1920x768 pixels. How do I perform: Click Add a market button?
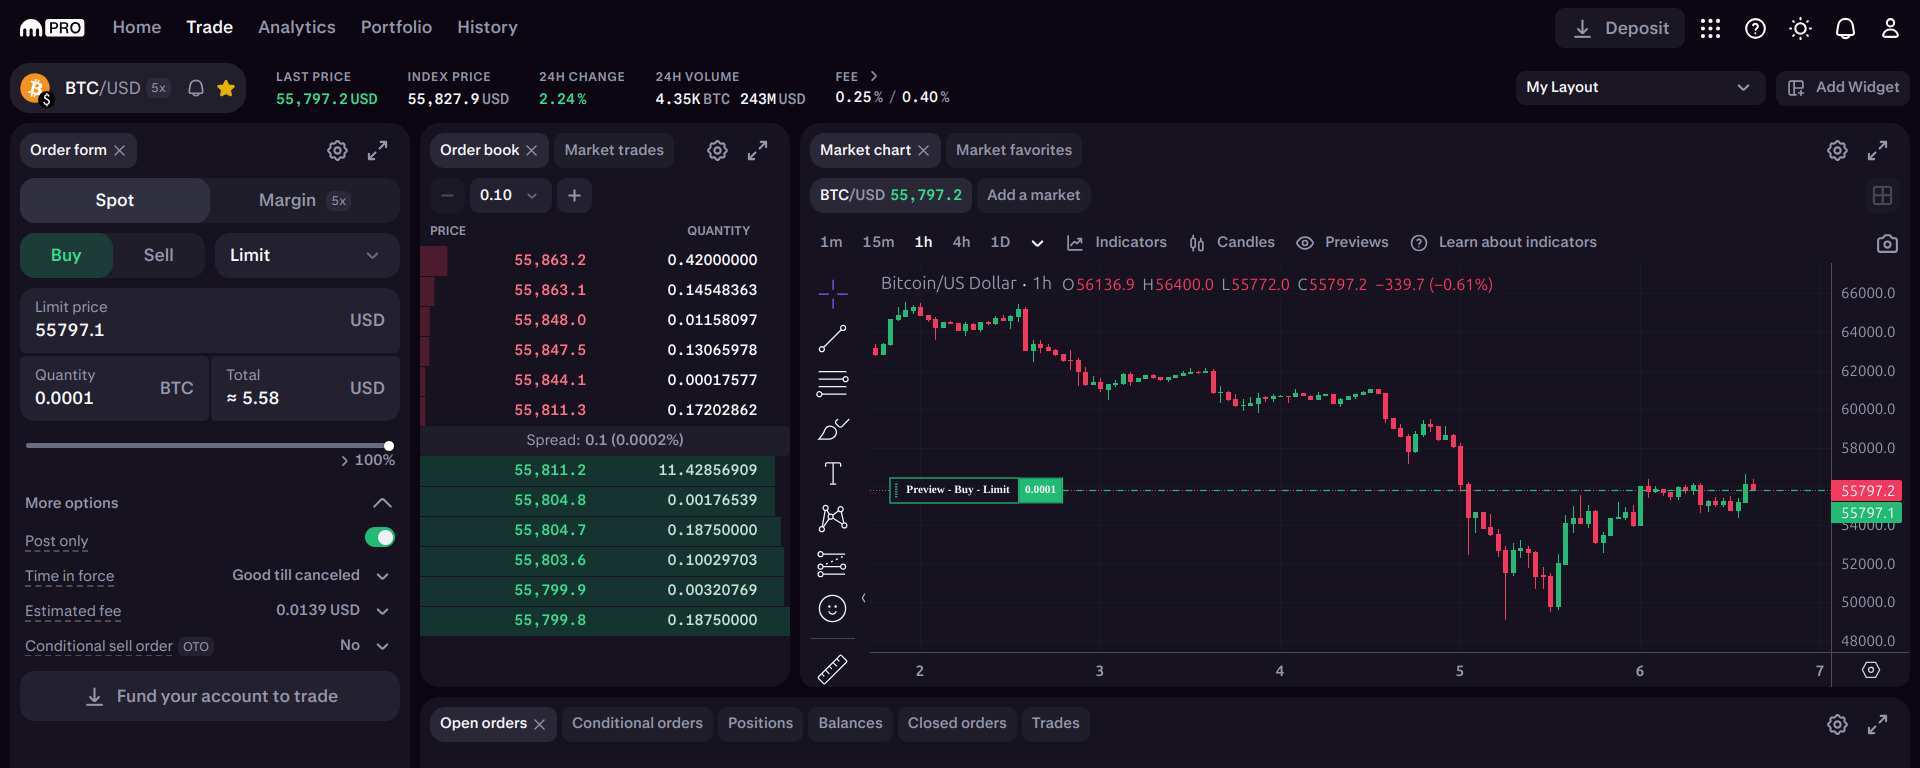(x=1033, y=195)
